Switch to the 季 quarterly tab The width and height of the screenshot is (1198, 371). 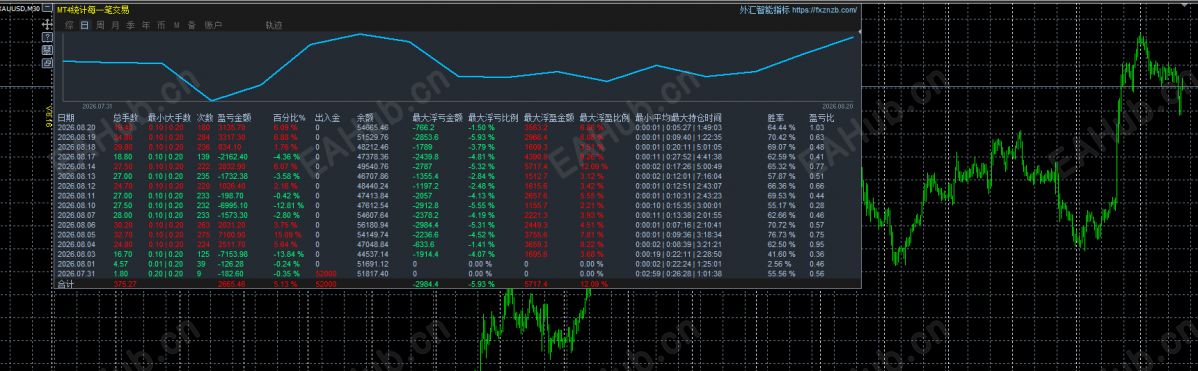(131, 25)
